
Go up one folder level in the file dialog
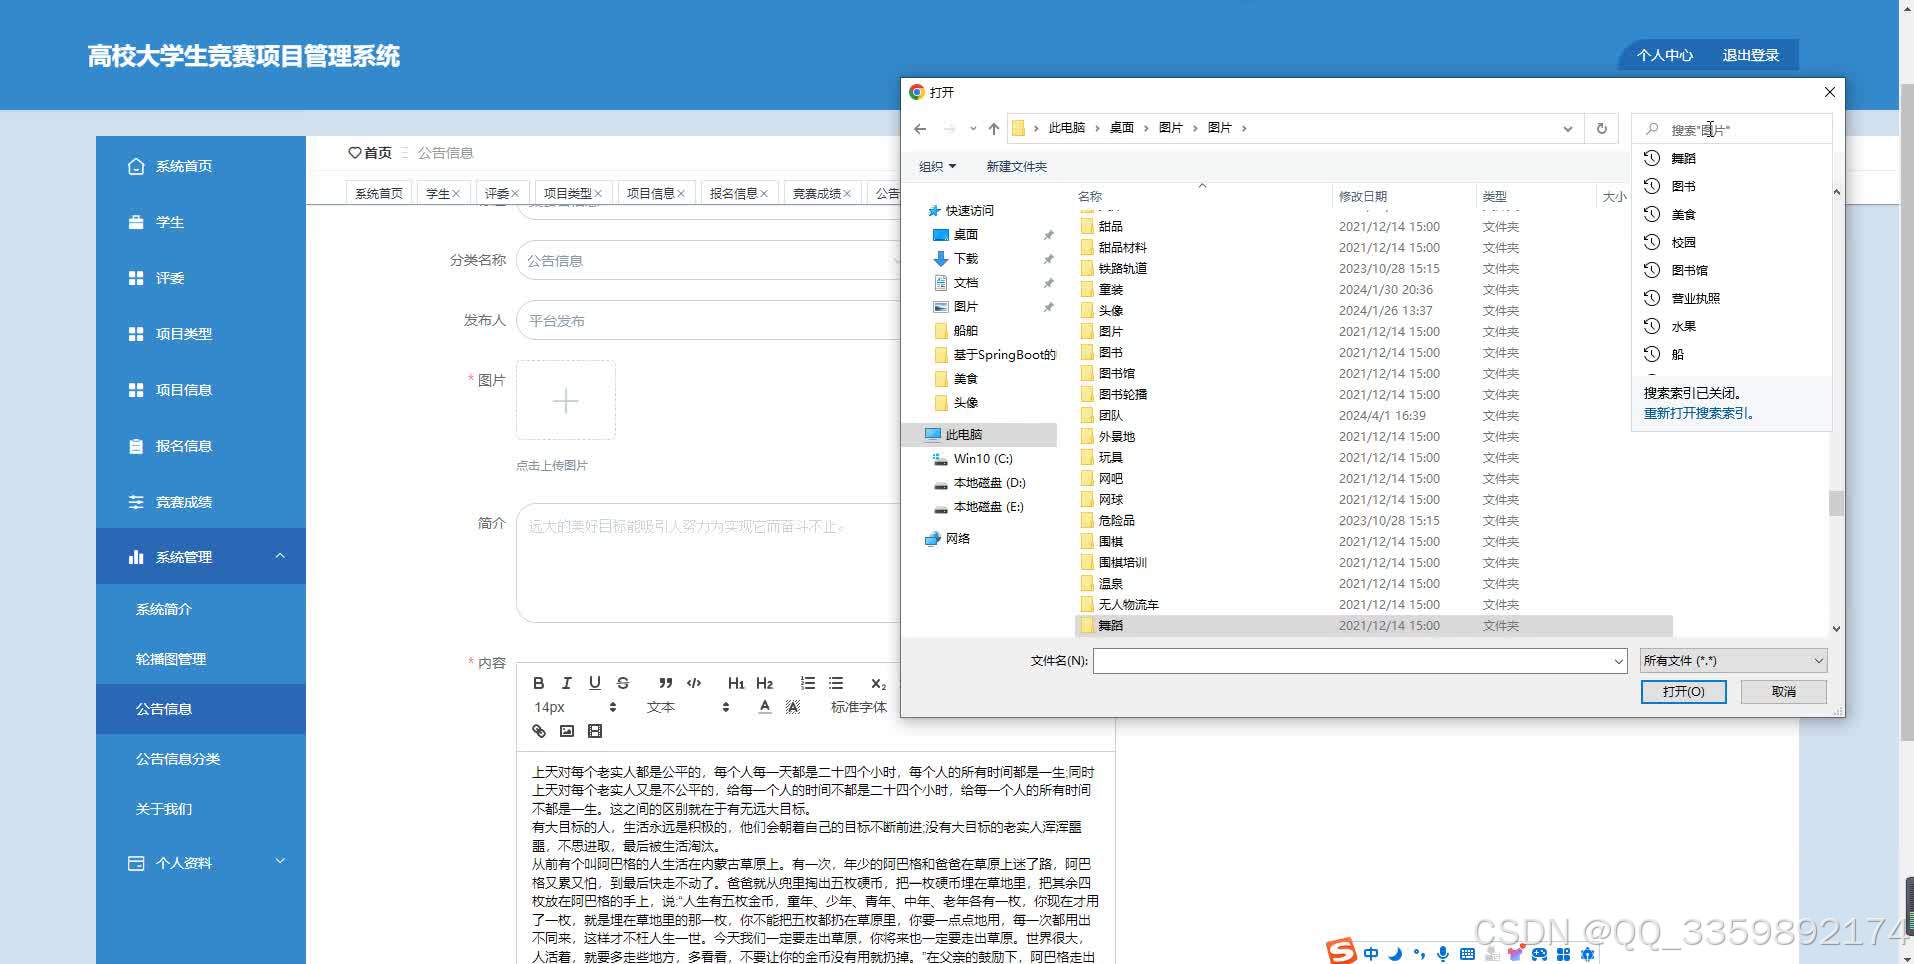pos(993,128)
